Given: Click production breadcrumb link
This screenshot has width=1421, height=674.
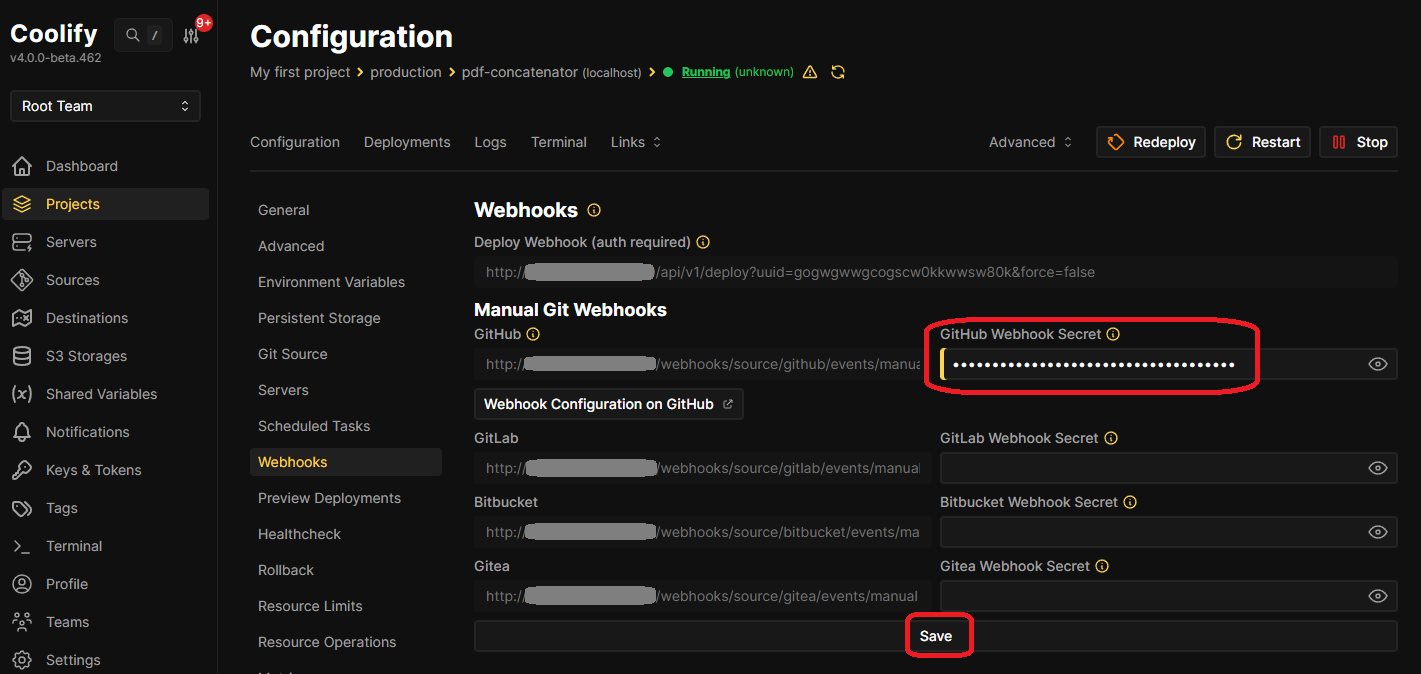Looking at the screenshot, I should pos(406,72).
